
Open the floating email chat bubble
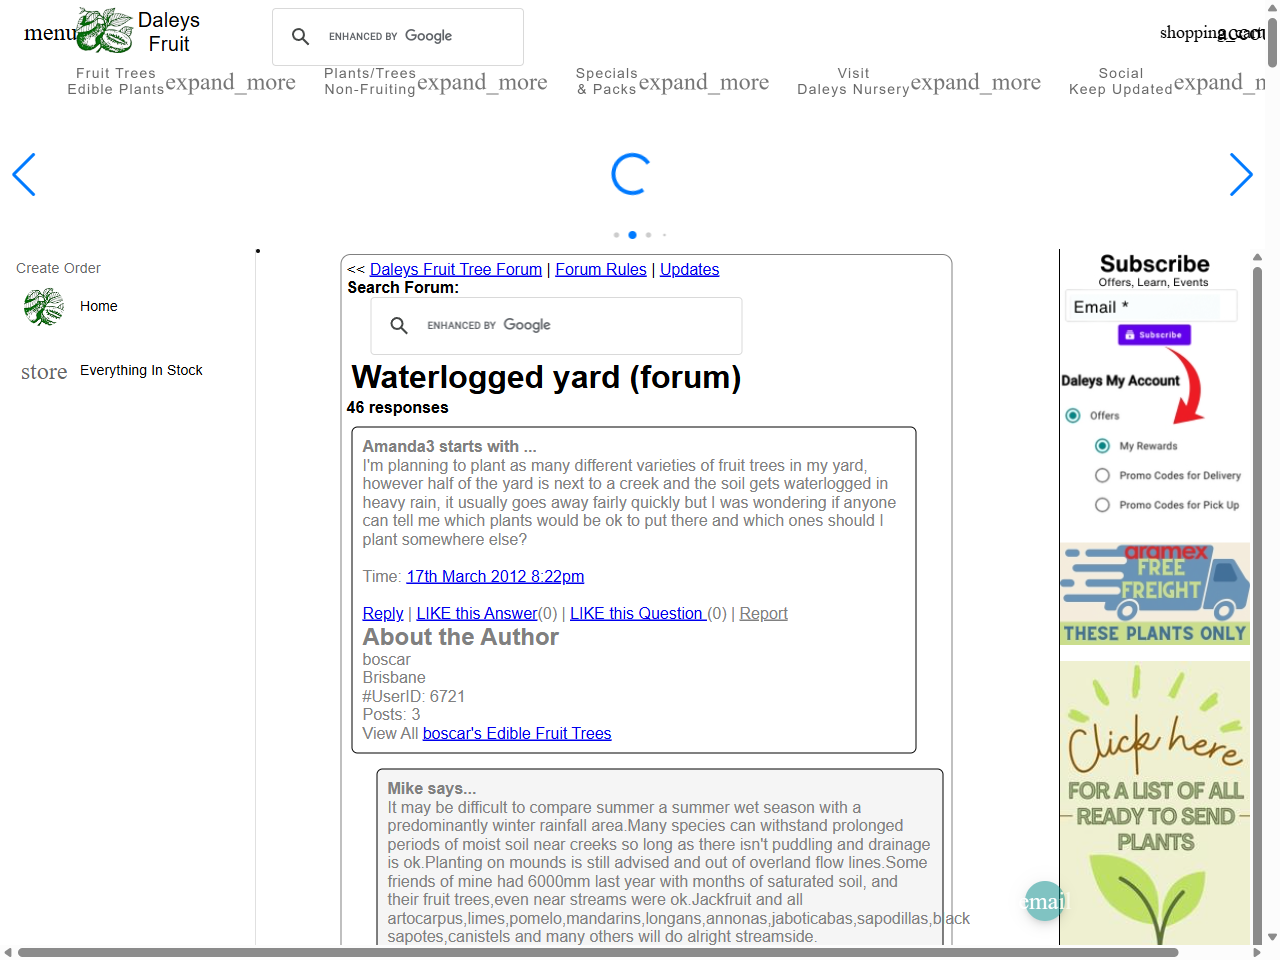[x=1045, y=901]
